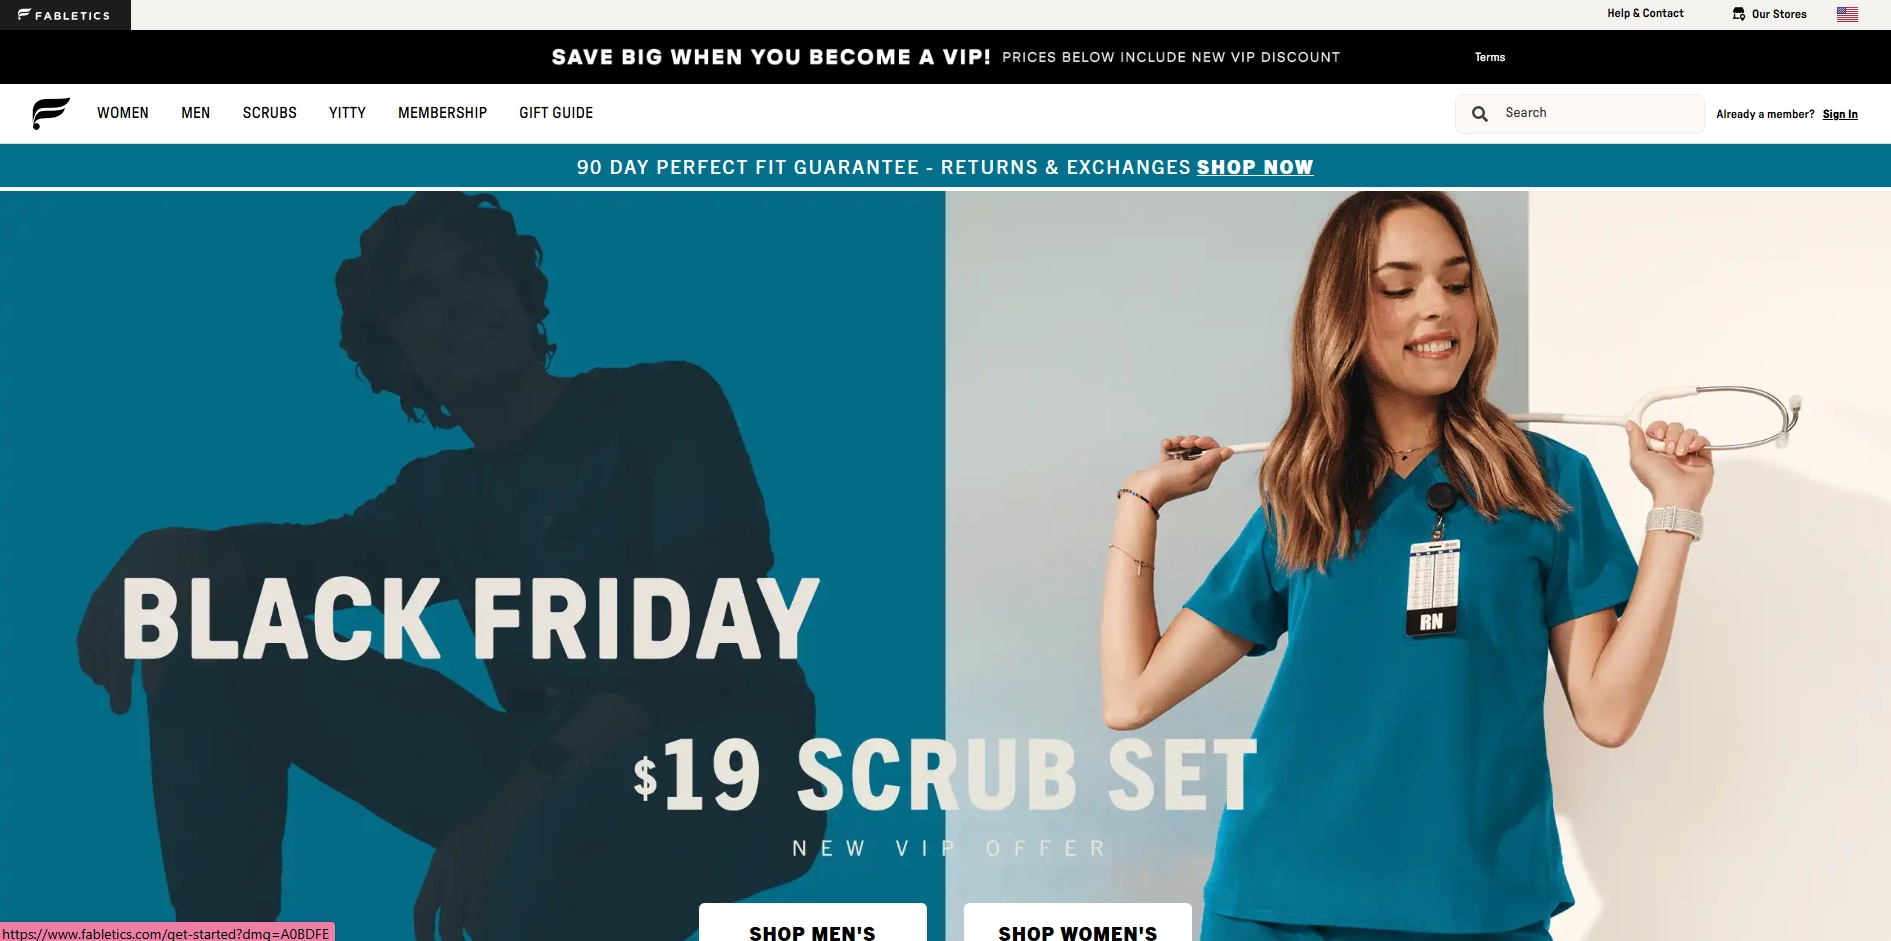The width and height of the screenshot is (1891, 941).
Task: Click the Our Stores shop icon
Action: click(1739, 14)
